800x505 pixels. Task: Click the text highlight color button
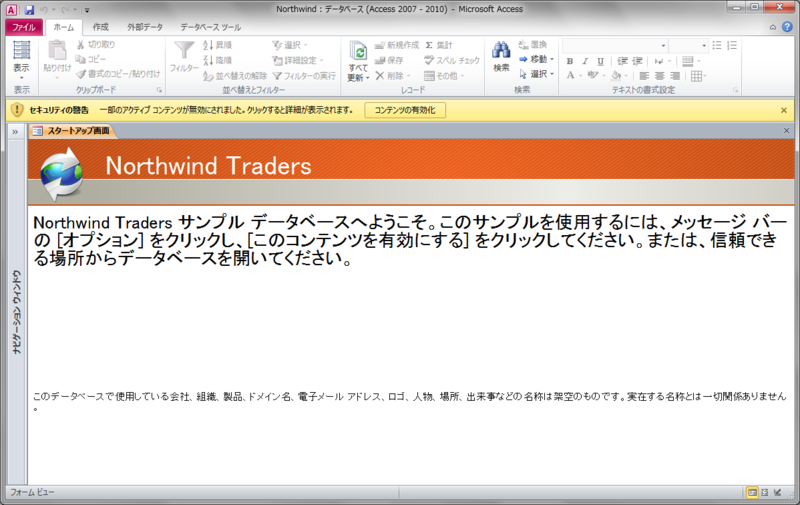click(592, 75)
